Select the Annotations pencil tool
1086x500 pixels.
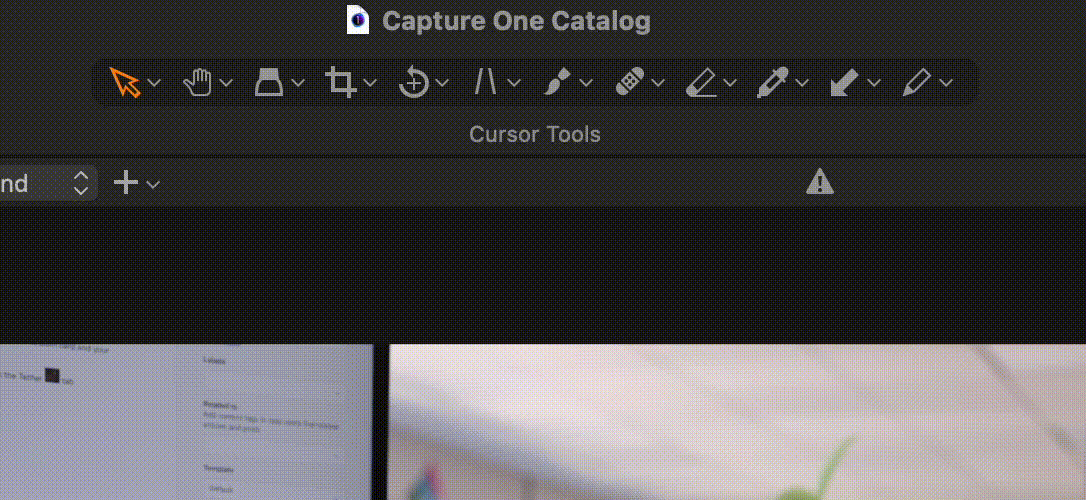pyautogui.click(x=917, y=82)
